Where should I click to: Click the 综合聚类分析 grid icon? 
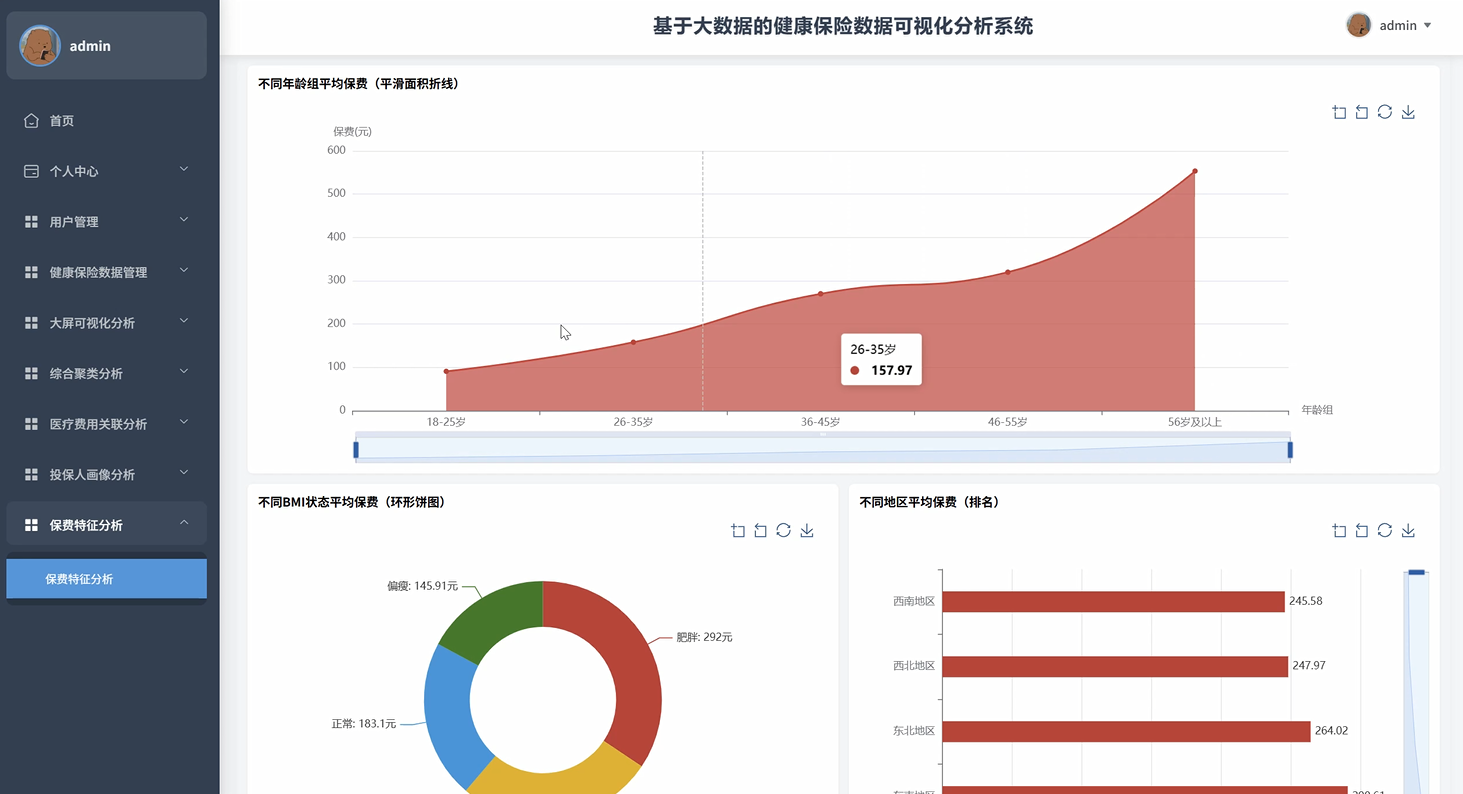31,373
